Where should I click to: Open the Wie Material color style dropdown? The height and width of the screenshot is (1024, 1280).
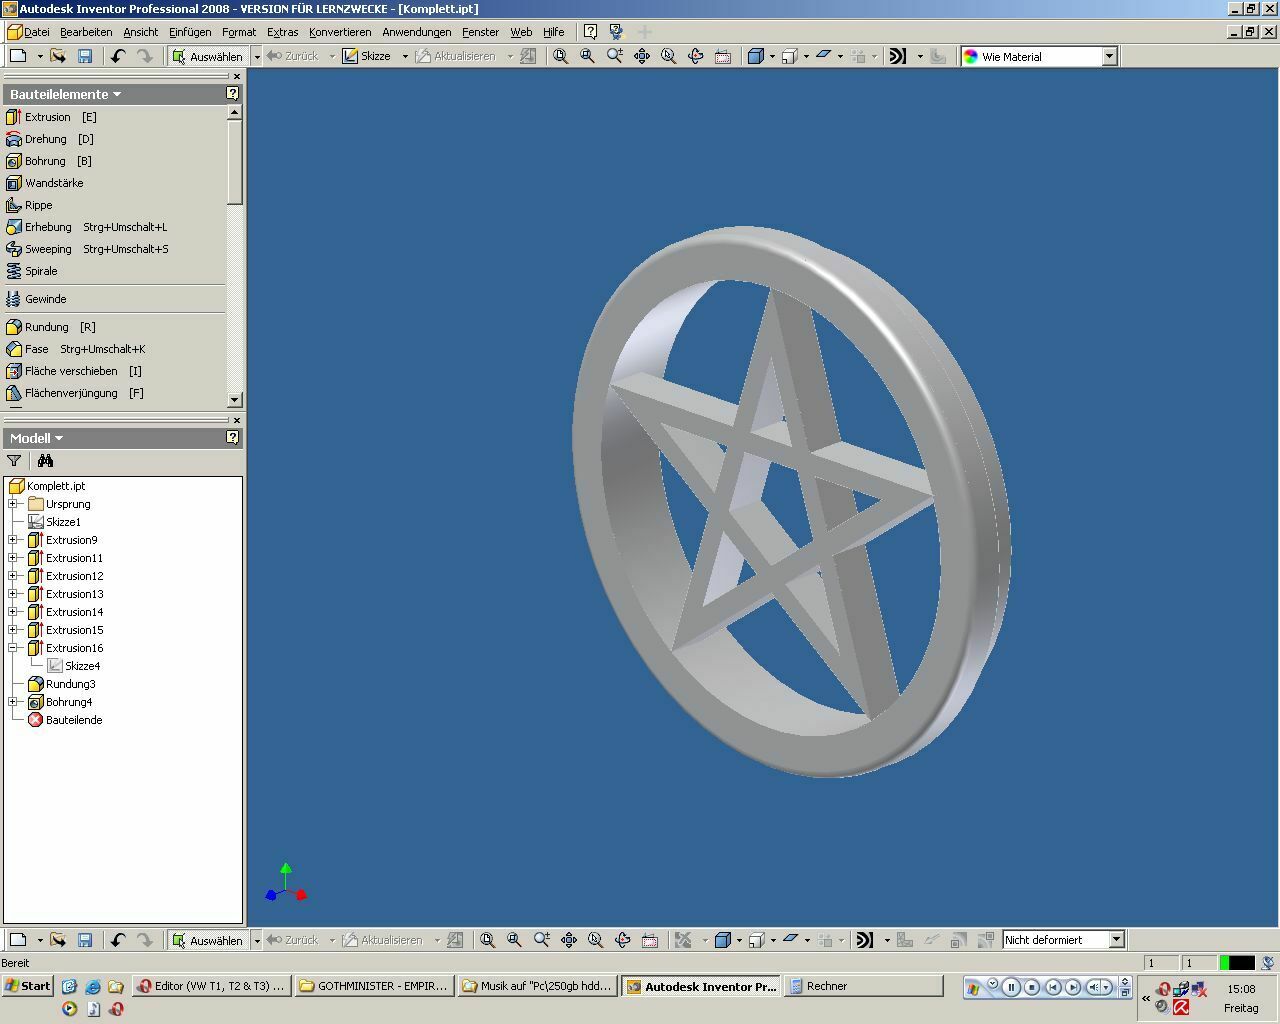coord(1109,57)
